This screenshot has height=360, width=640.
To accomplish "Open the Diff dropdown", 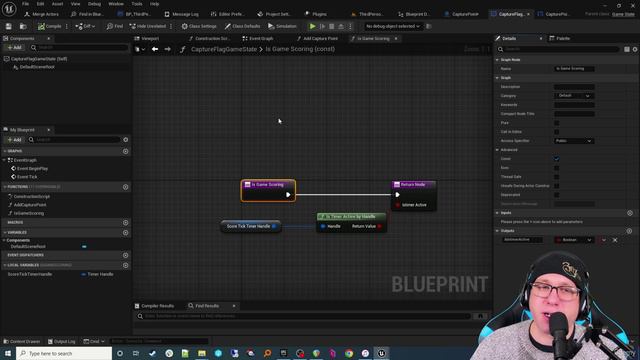I will pos(85,26).
